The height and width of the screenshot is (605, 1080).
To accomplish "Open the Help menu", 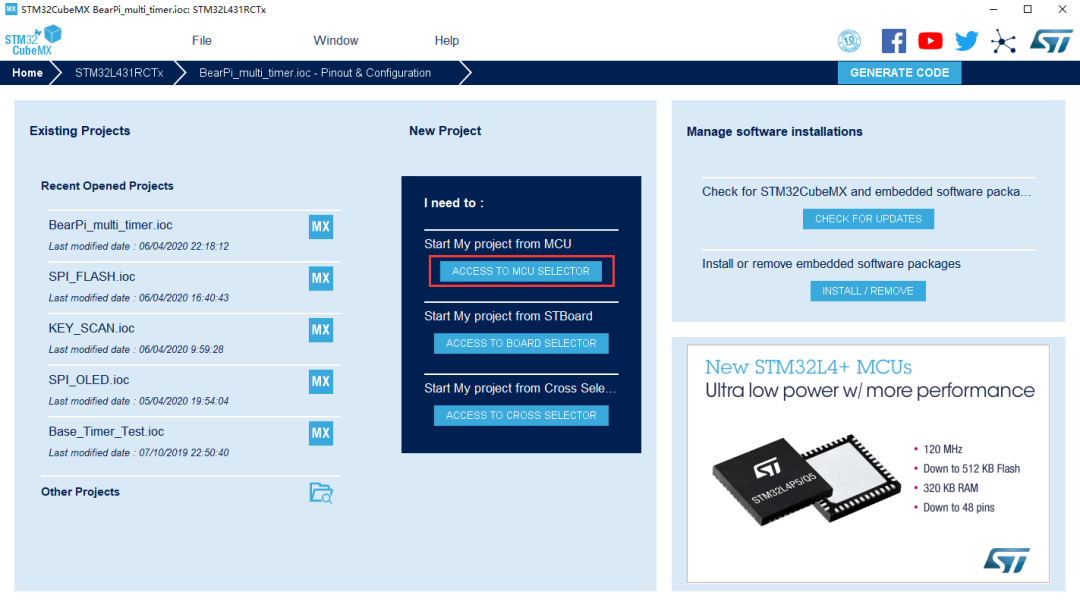I will (x=446, y=41).
